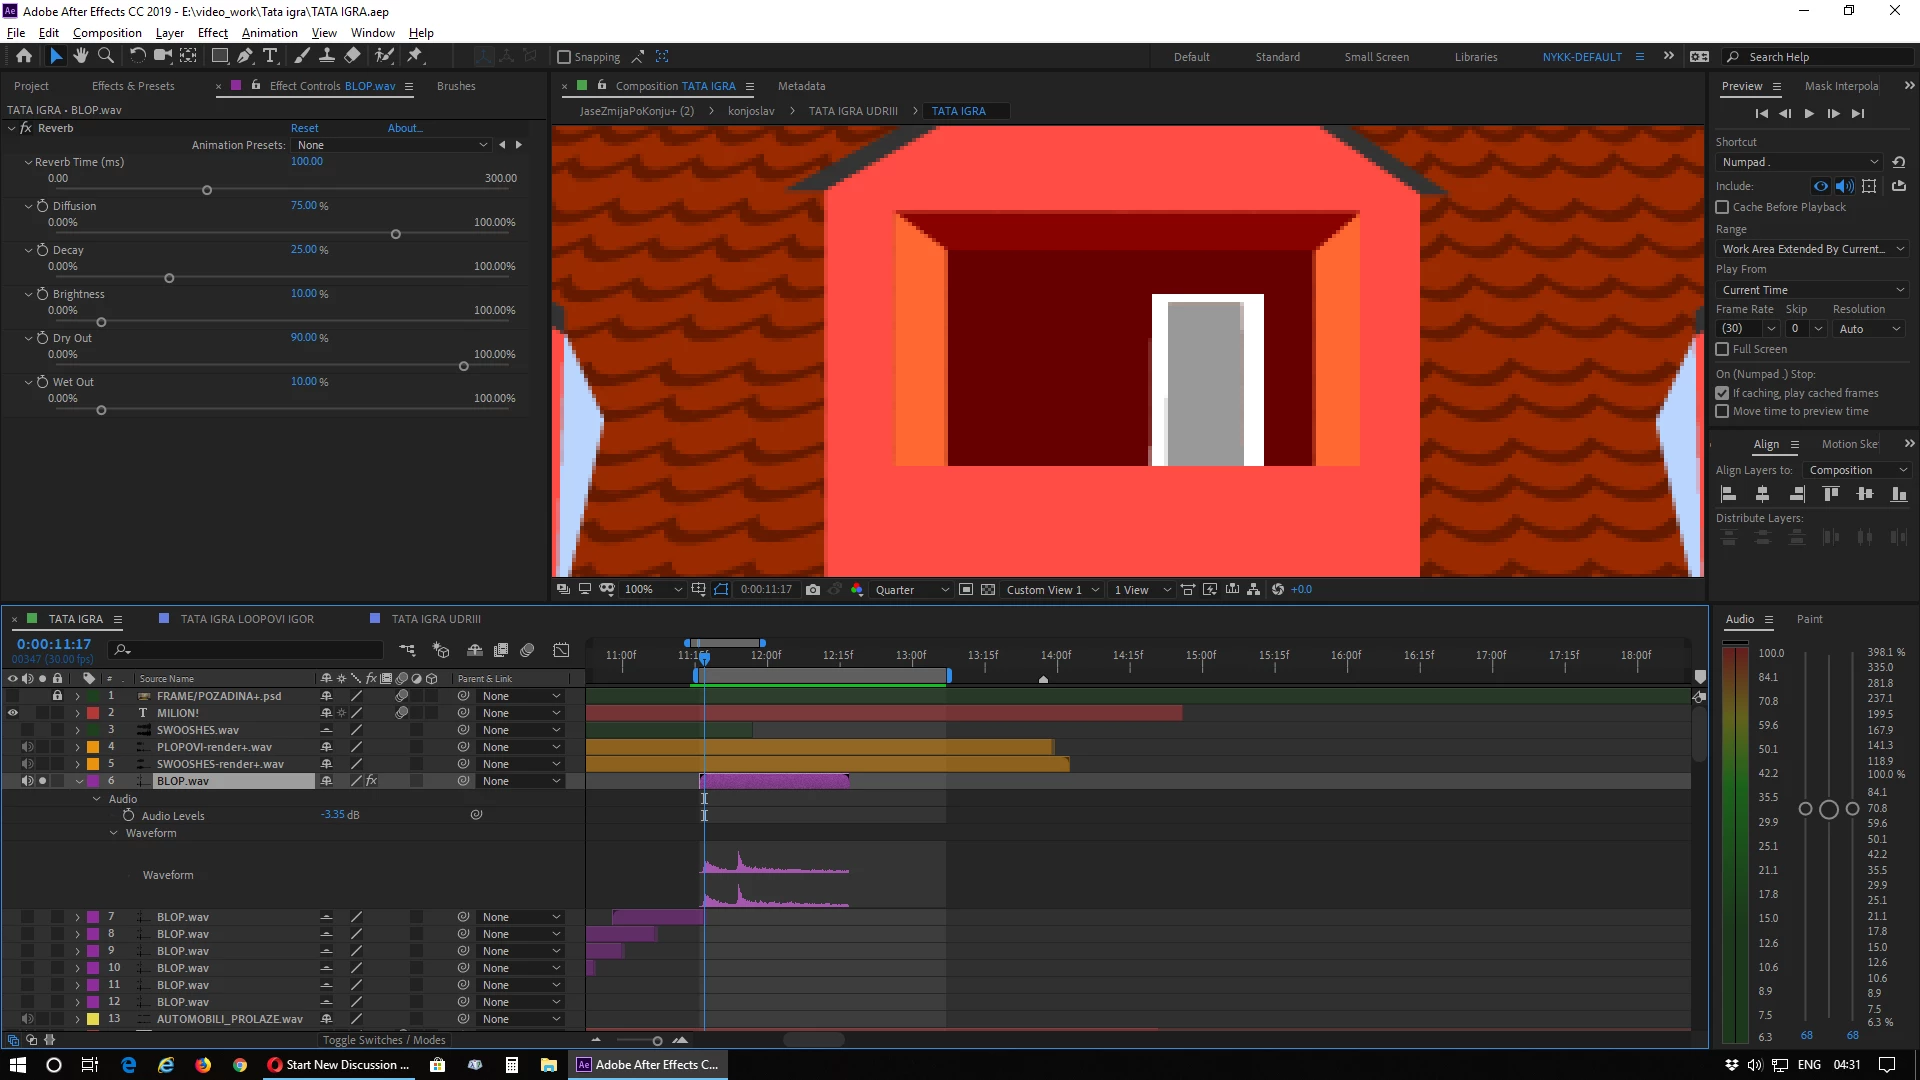1920x1080 pixels.
Task: Open the Animation Presets dropdown
Action: [391, 145]
